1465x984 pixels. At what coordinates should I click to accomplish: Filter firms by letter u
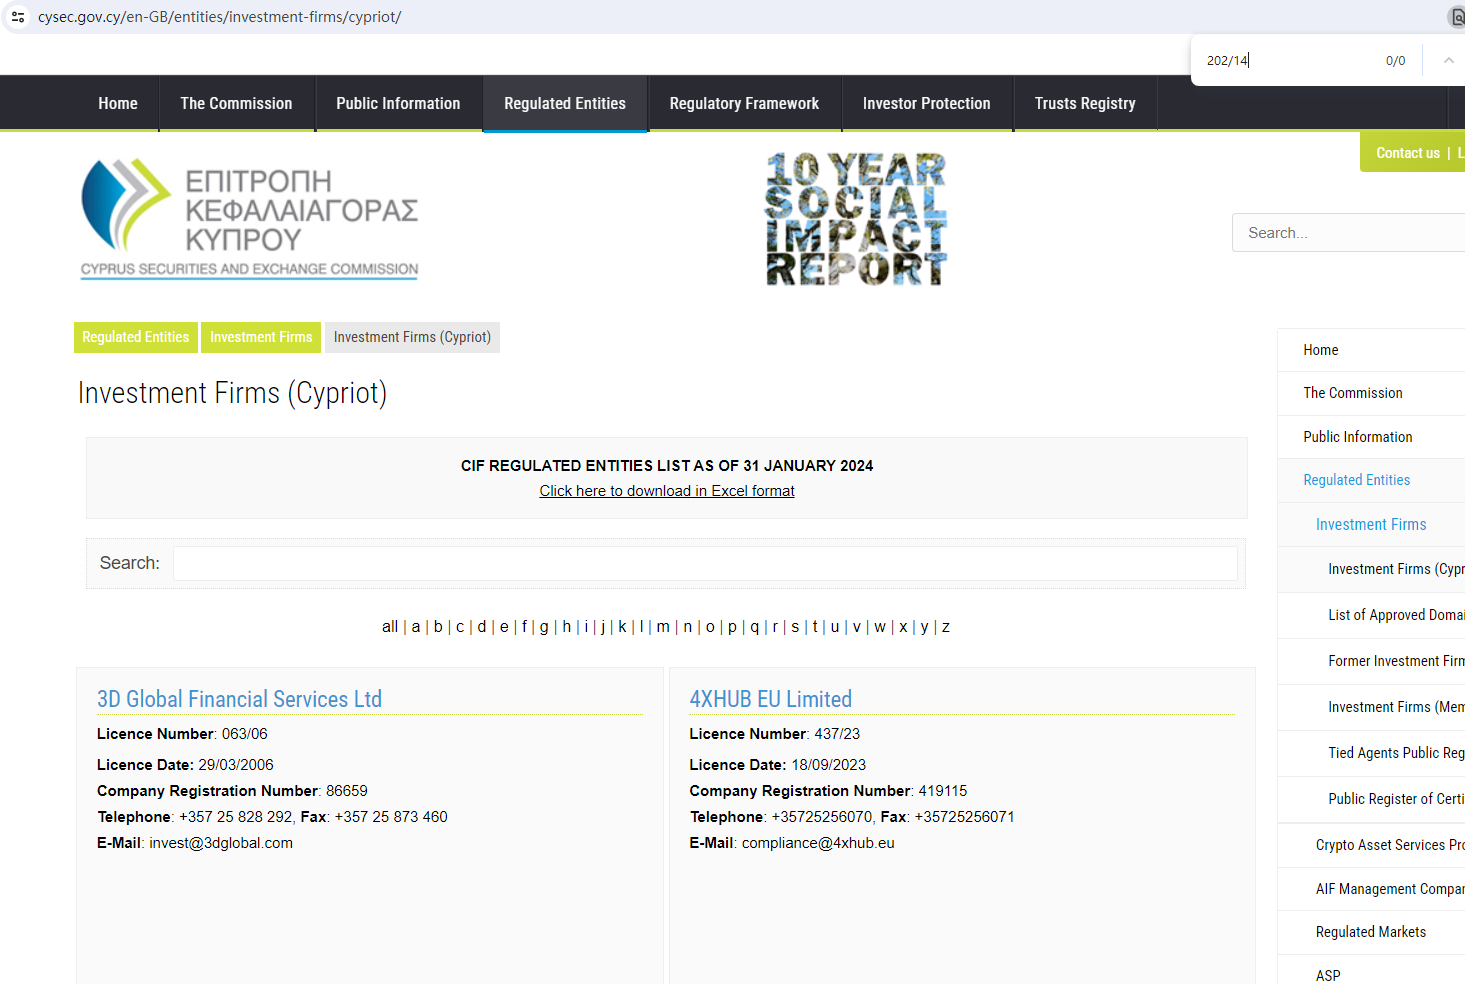click(835, 627)
